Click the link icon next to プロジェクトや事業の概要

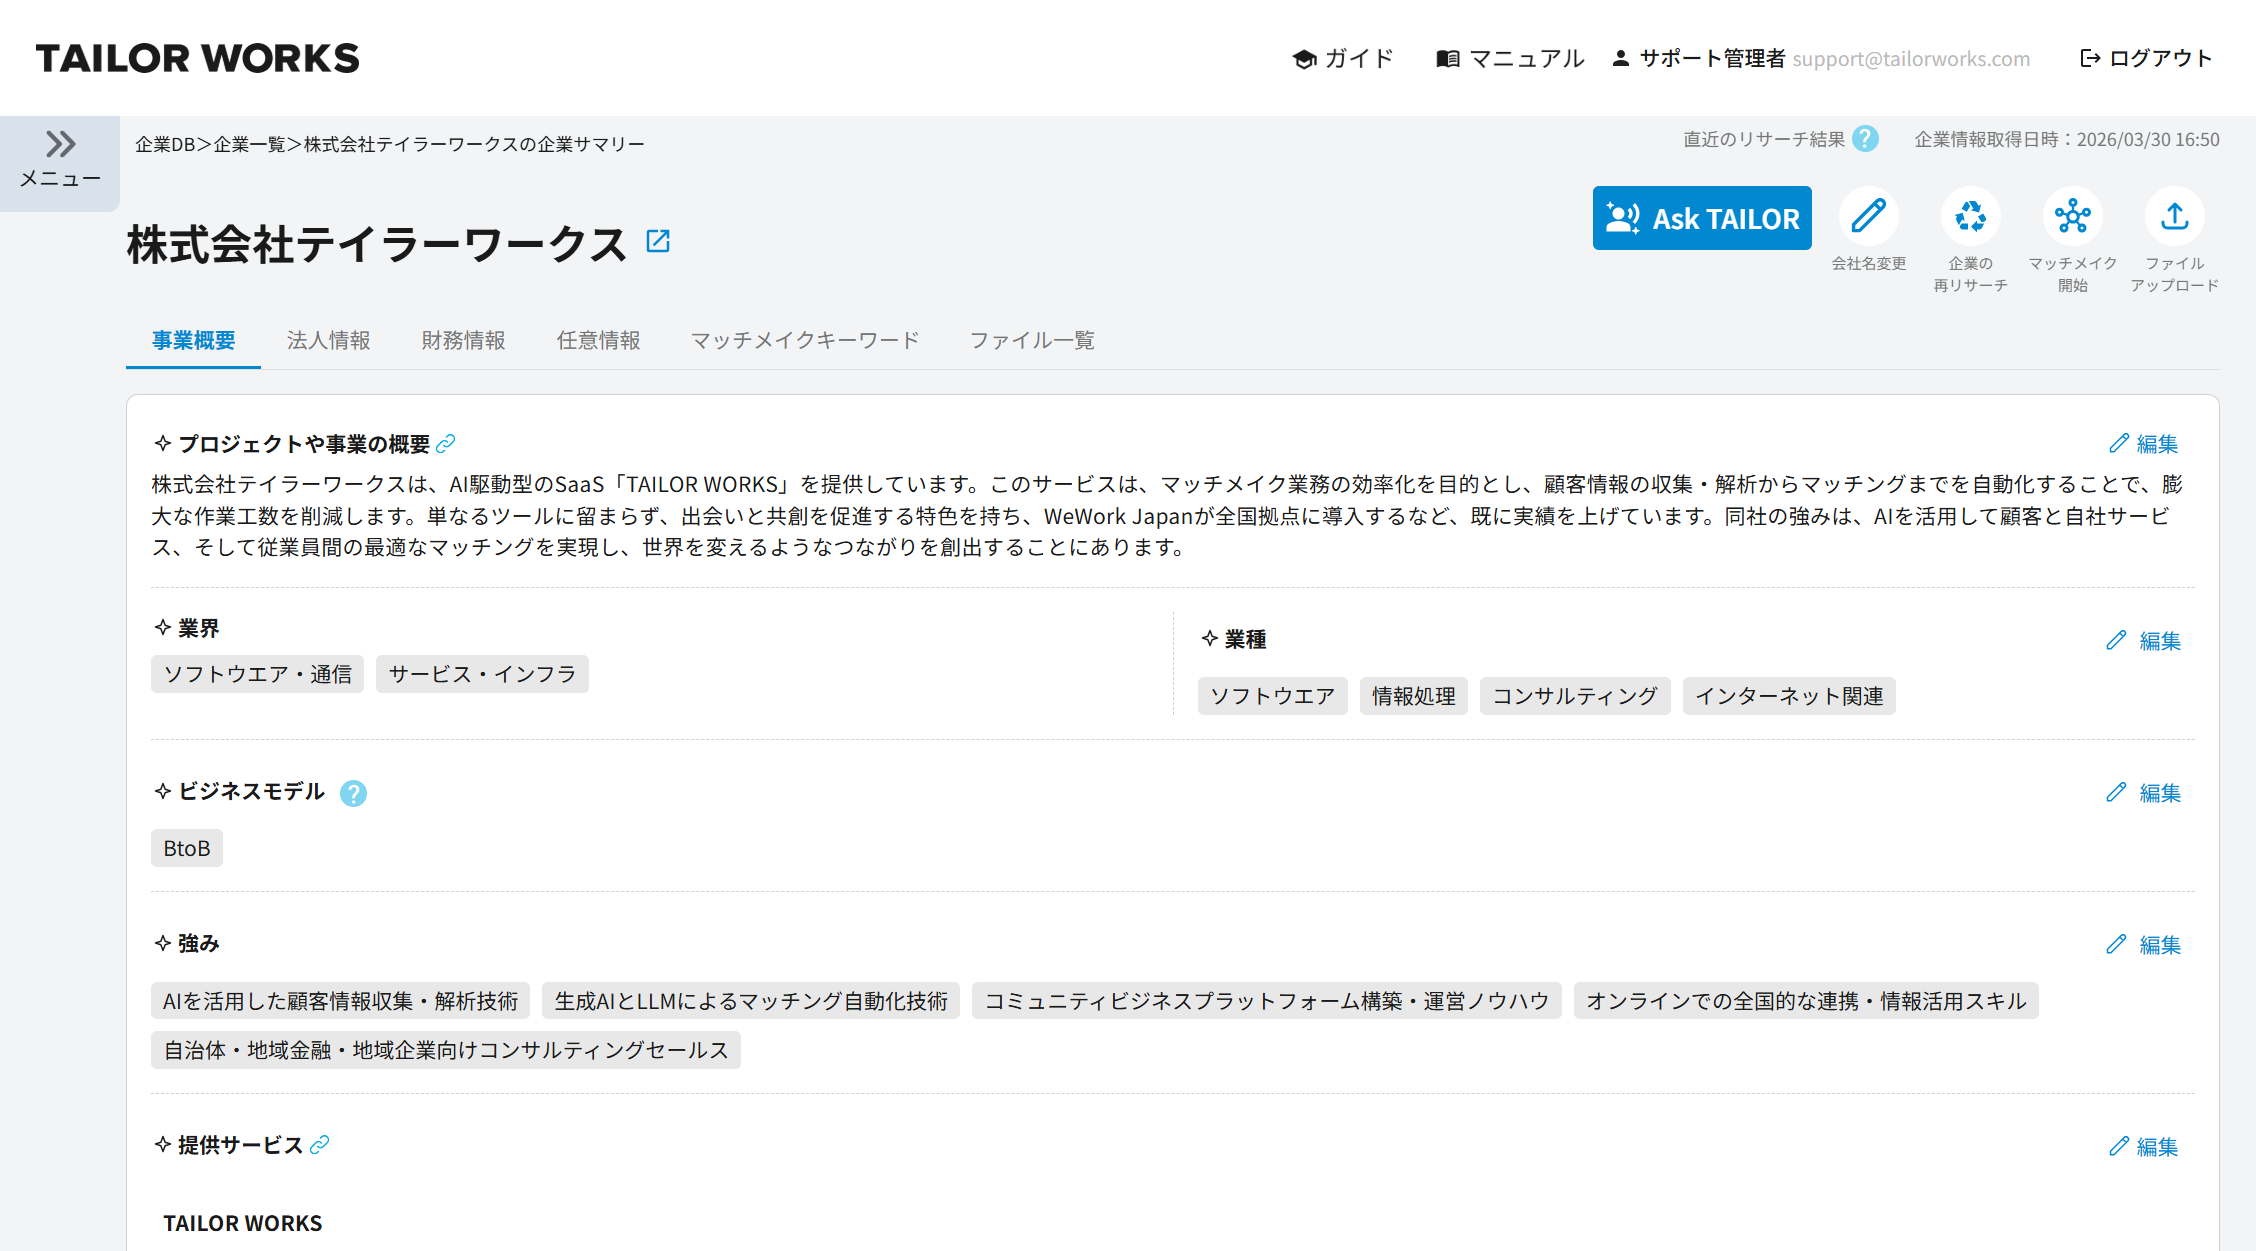pyautogui.click(x=446, y=443)
